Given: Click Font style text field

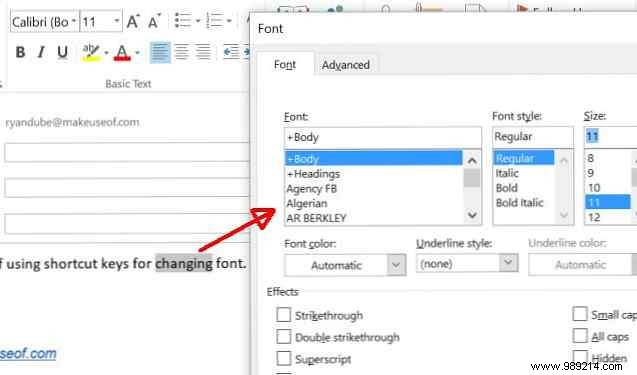Looking at the screenshot, I should point(533,137).
